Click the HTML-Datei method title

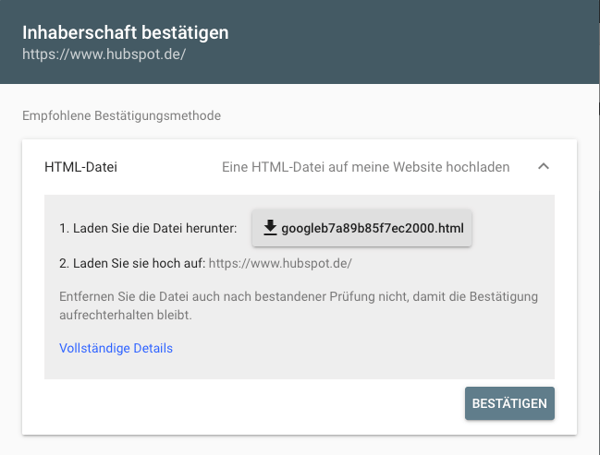click(81, 167)
